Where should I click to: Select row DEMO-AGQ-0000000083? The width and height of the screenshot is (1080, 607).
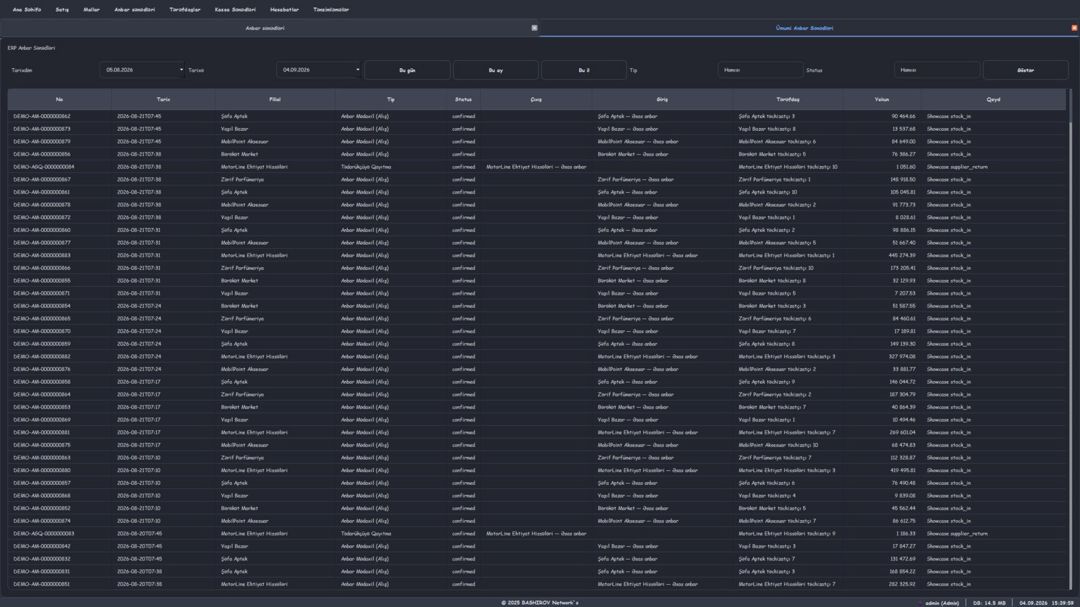click(537, 533)
